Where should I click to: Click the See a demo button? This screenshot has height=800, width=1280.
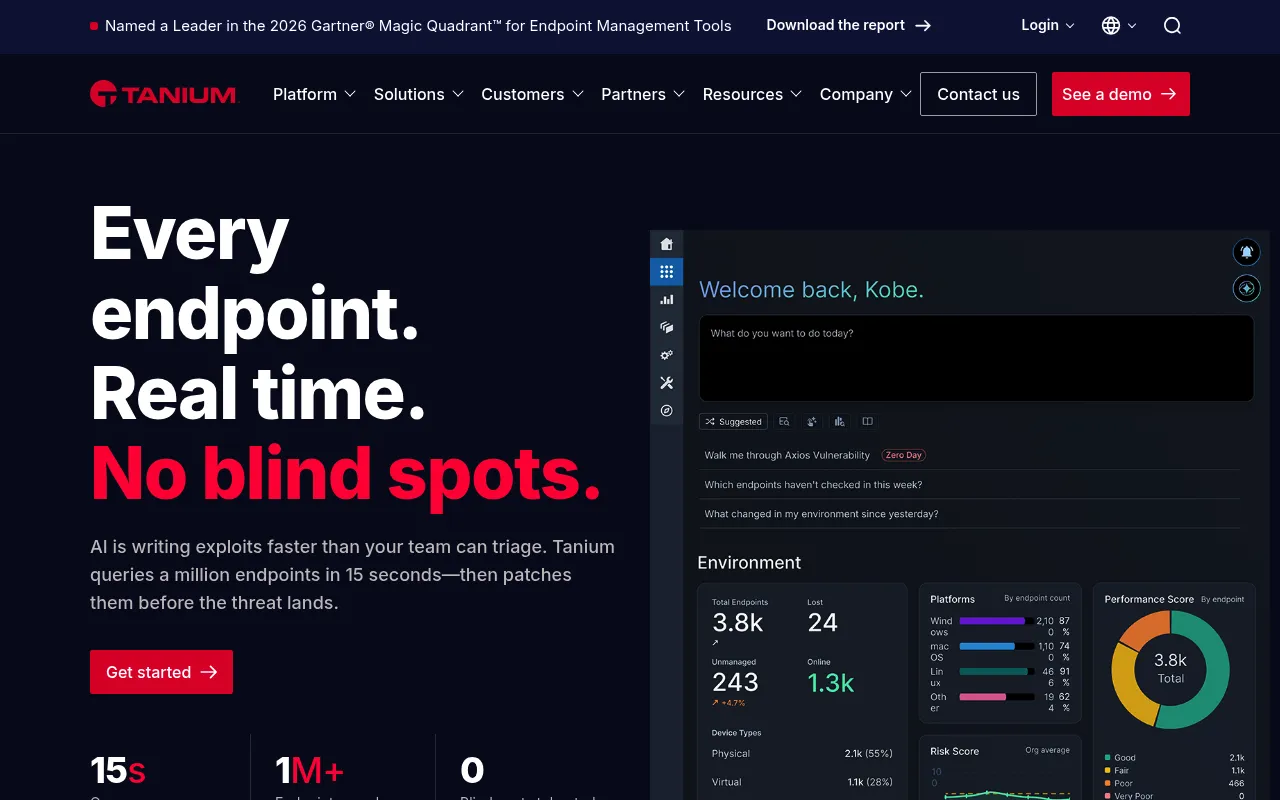tap(1121, 94)
